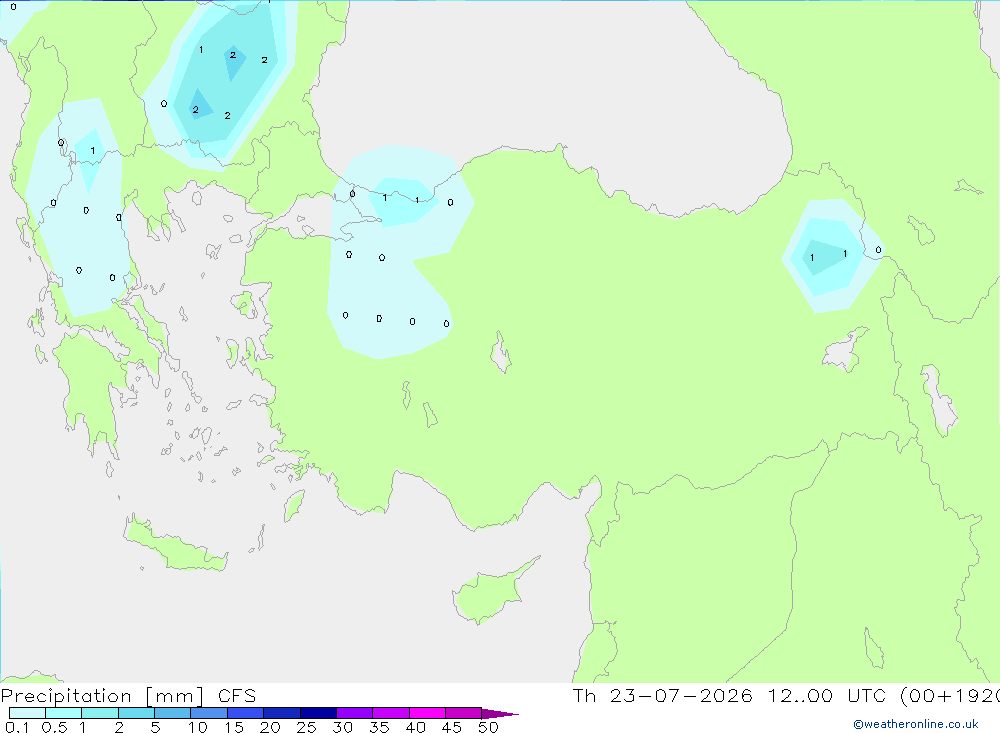
Task: Click the 'Precipitation [mm]' title label
Action: (x=102, y=695)
